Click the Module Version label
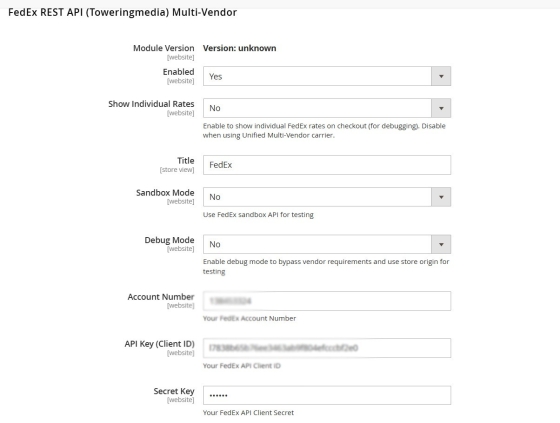The width and height of the screenshot is (560, 423). click(164, 48)
